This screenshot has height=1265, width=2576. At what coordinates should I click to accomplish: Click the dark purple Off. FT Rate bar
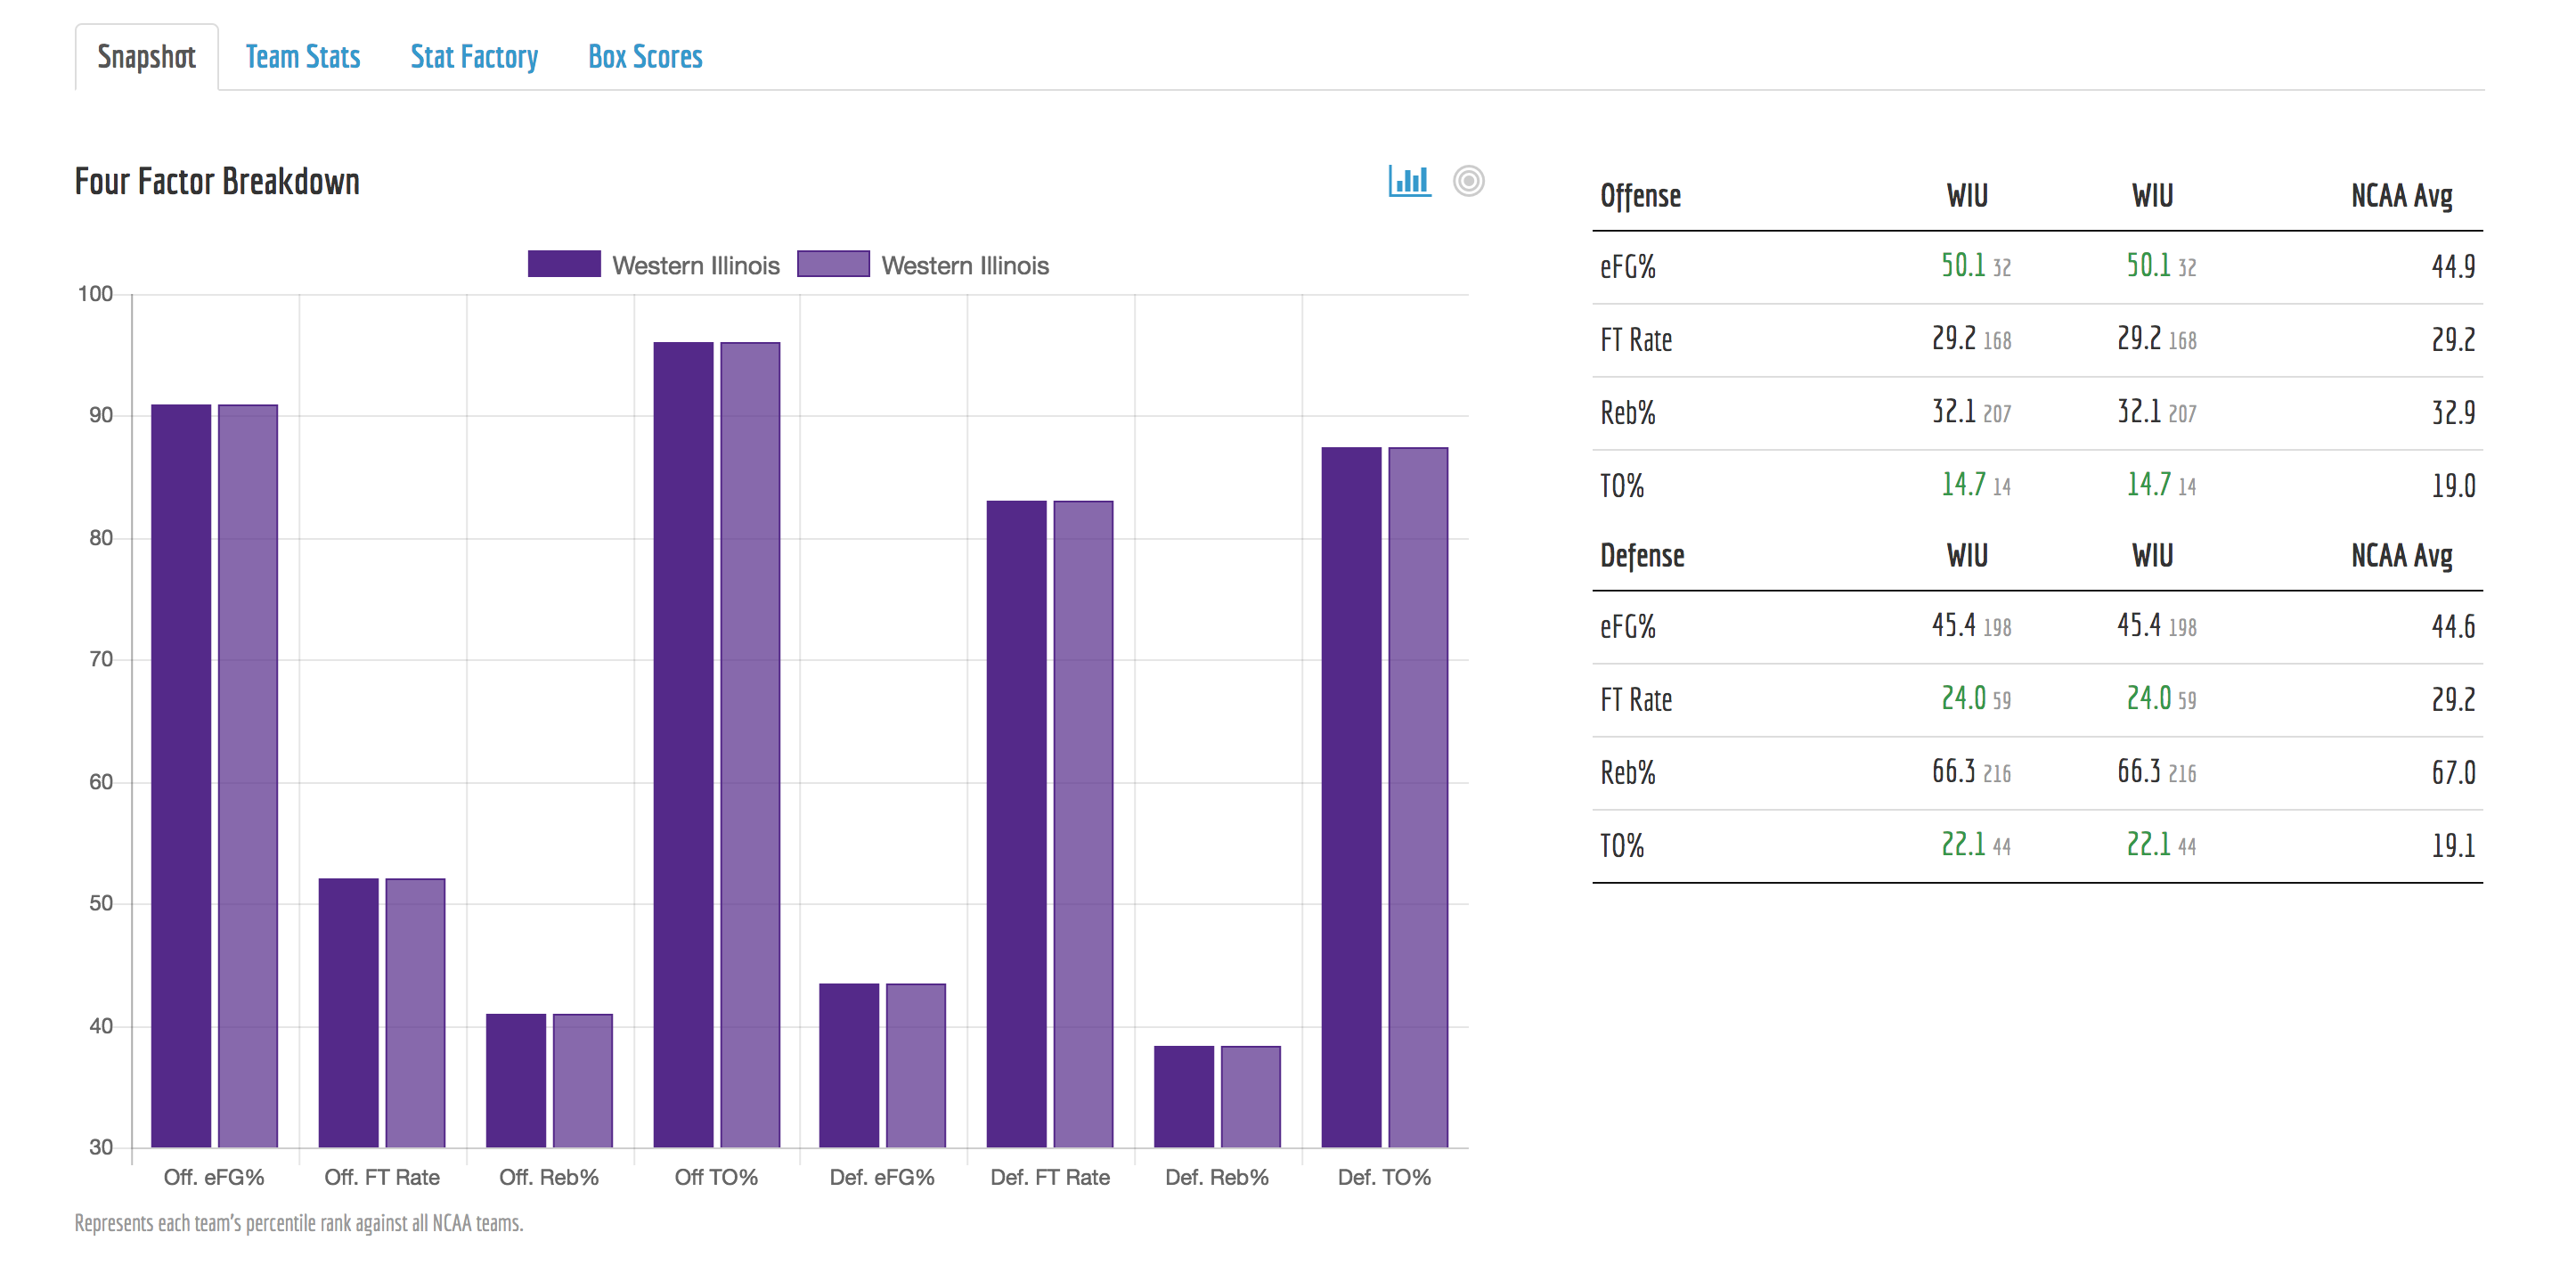(348, 1012)
